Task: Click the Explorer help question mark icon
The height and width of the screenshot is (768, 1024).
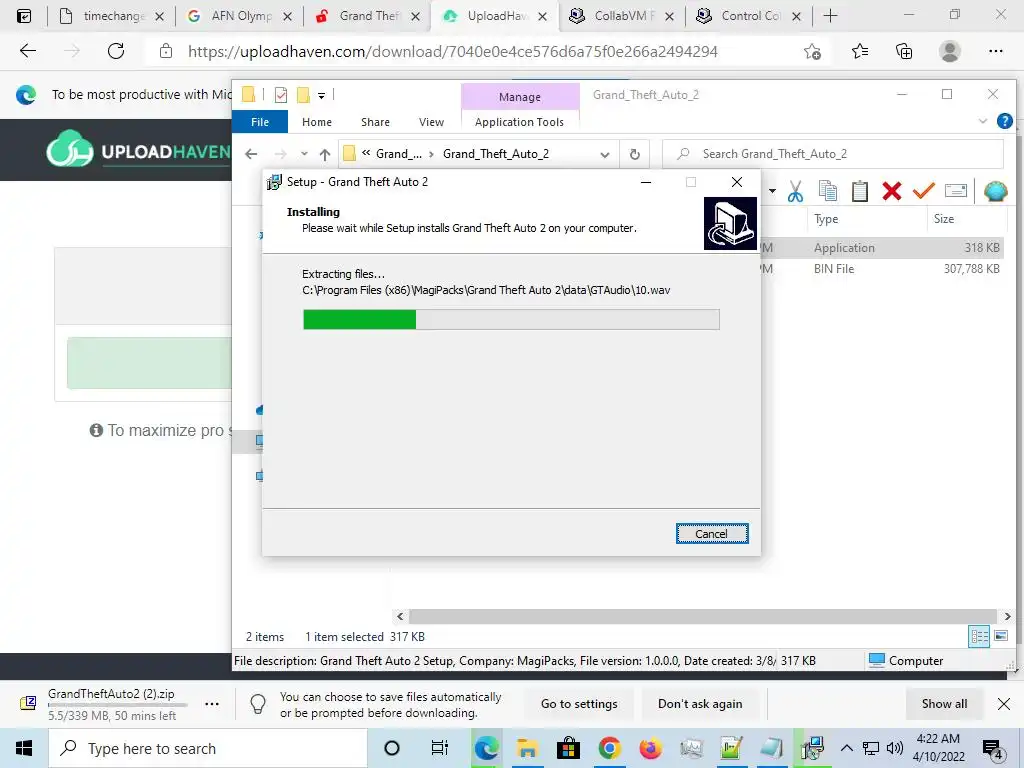Action: (1004, 121)
